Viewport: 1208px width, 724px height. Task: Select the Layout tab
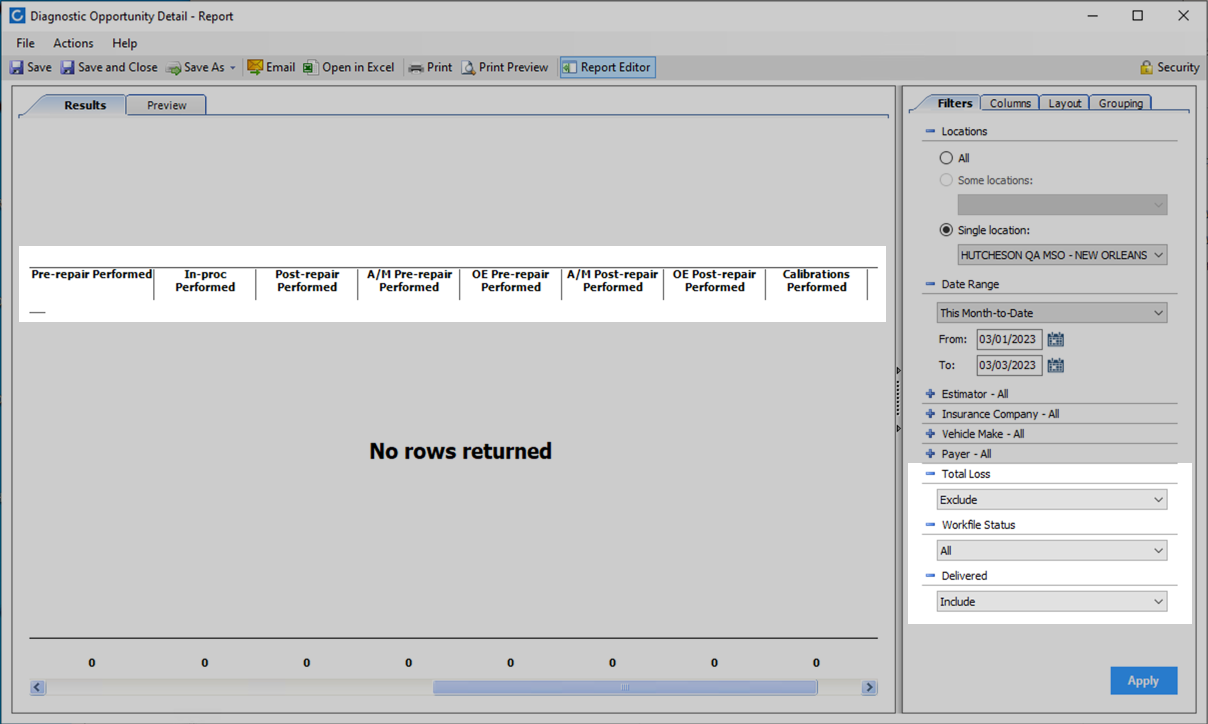[x=1064, y=103]
